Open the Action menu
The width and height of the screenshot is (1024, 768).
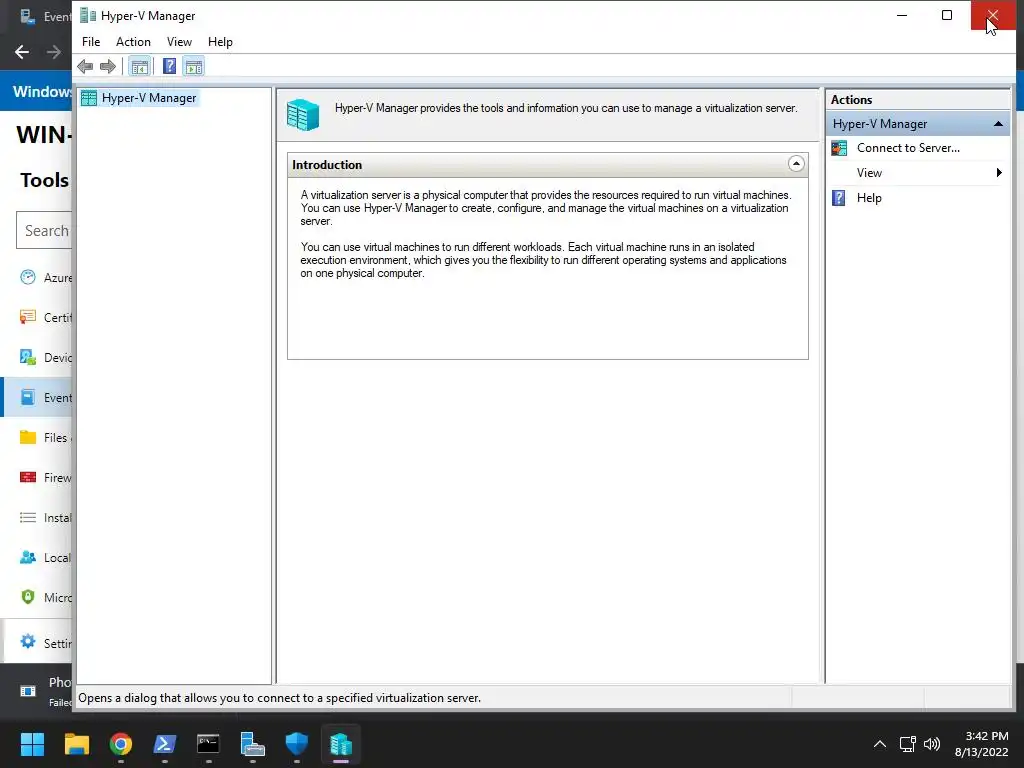(133, 42)
